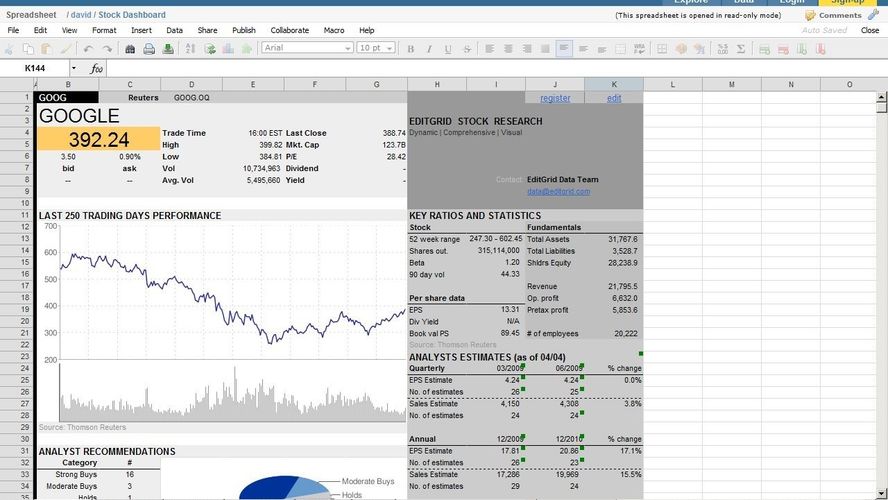888x500 pixels.
Task: Click the Paste clipboard icon
Action: [x=46, y=49]
